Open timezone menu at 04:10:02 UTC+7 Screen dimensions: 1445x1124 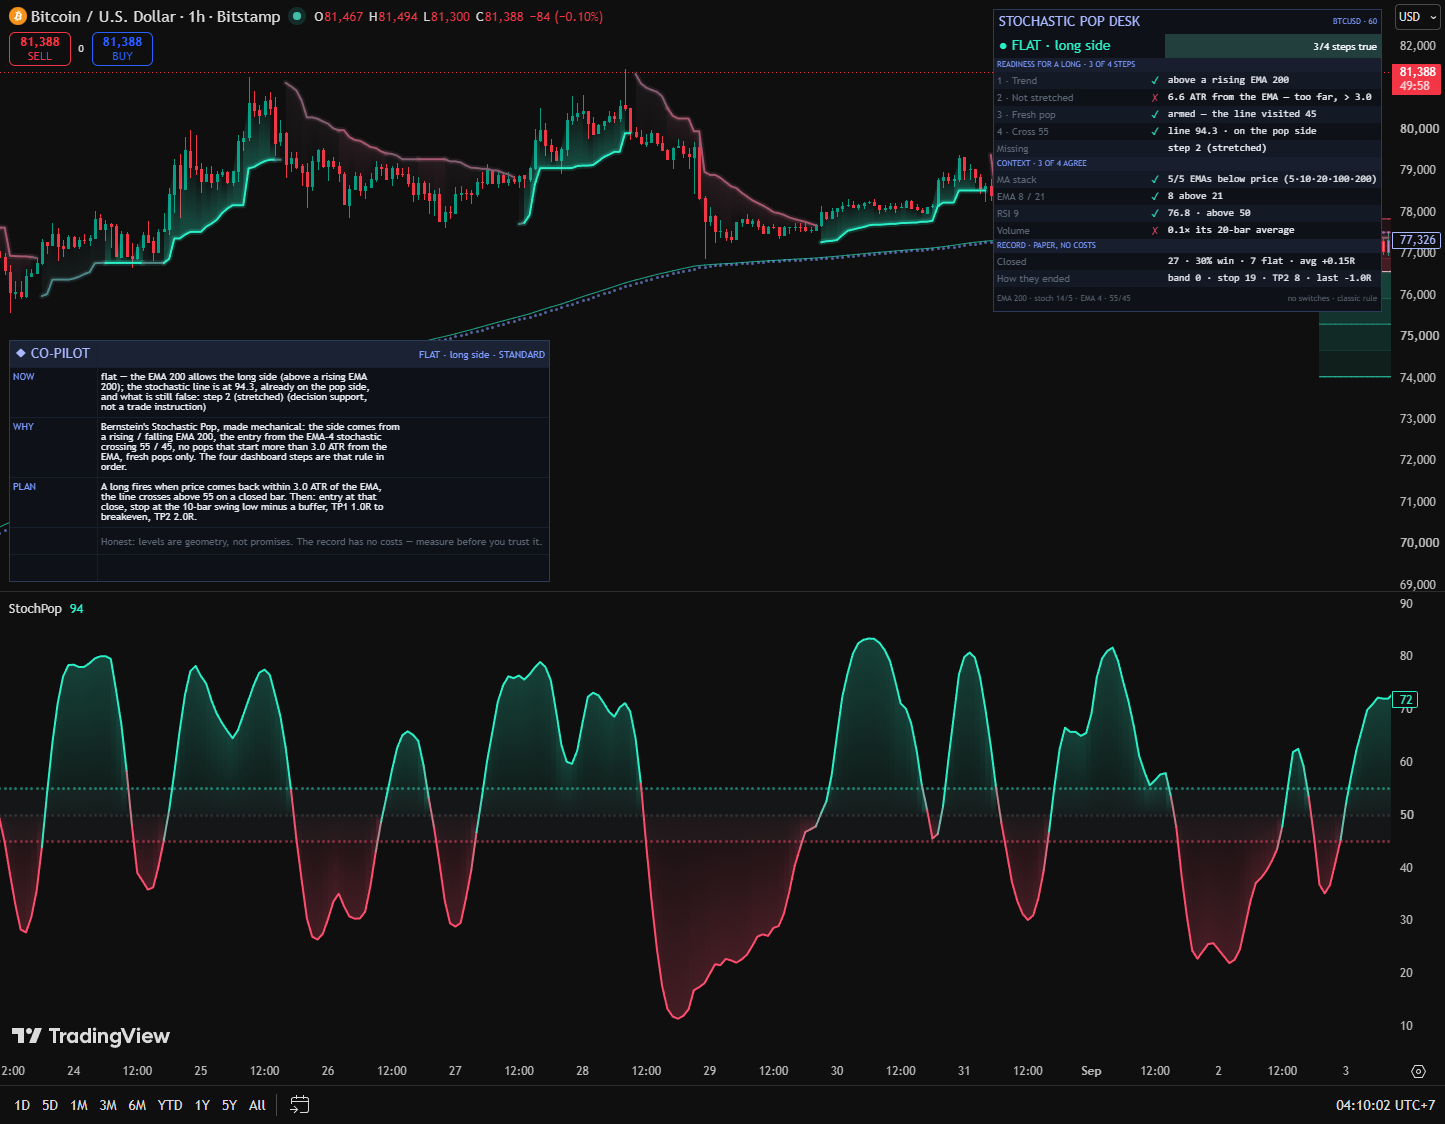(x=1385, y=1105)
